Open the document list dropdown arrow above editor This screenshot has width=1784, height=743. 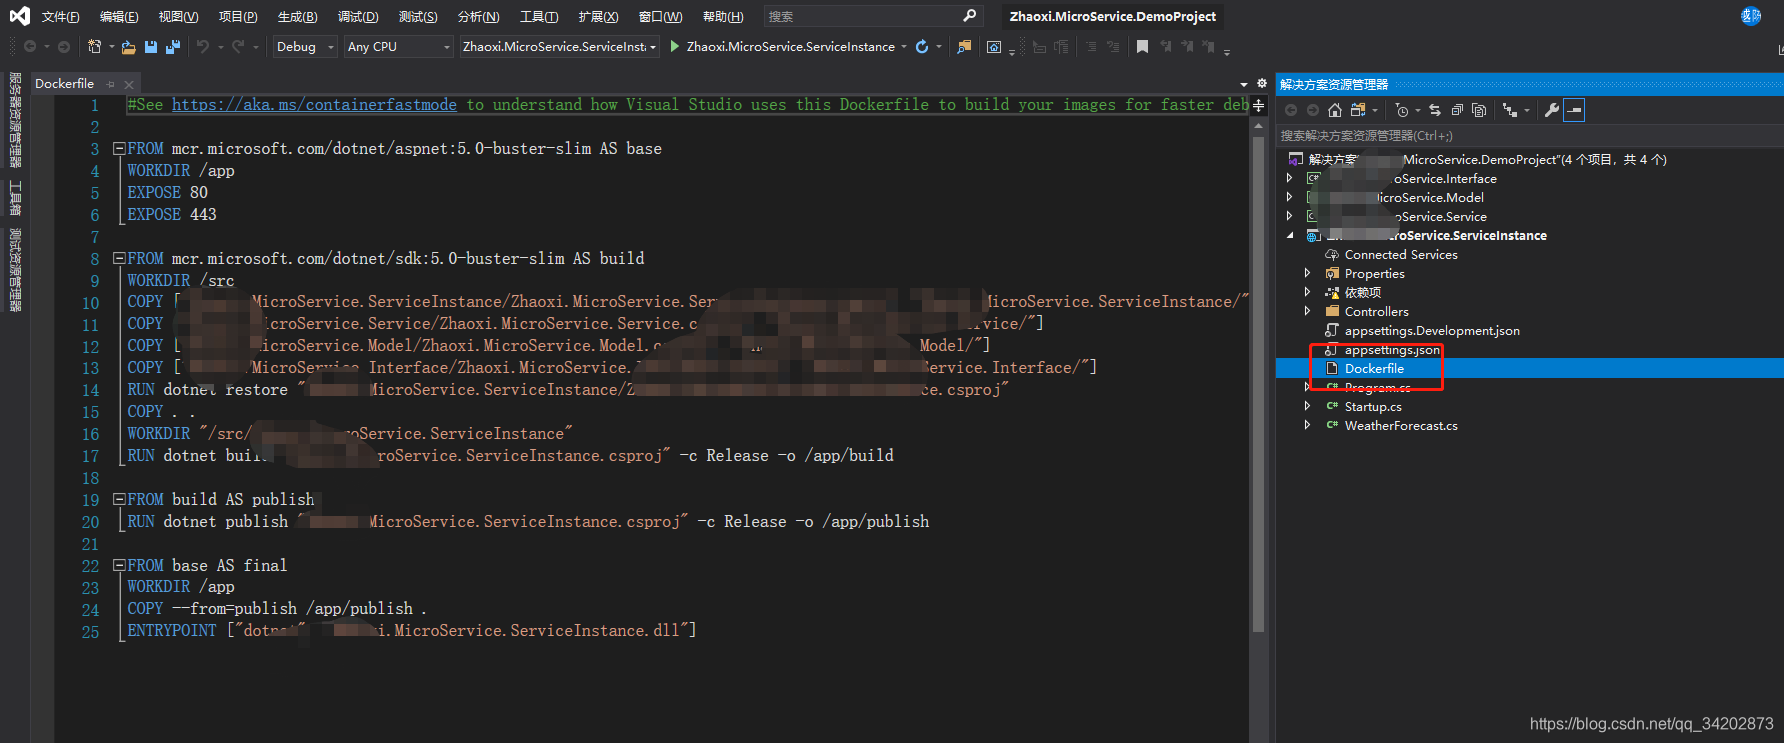point(1244,84)
